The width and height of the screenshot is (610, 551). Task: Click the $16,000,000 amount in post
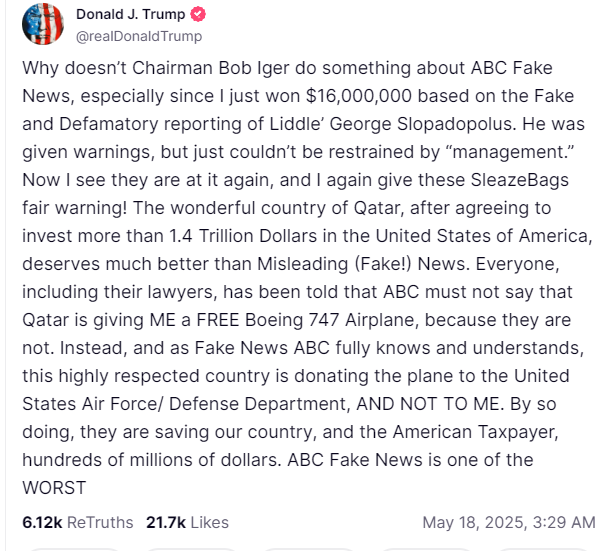358,96
